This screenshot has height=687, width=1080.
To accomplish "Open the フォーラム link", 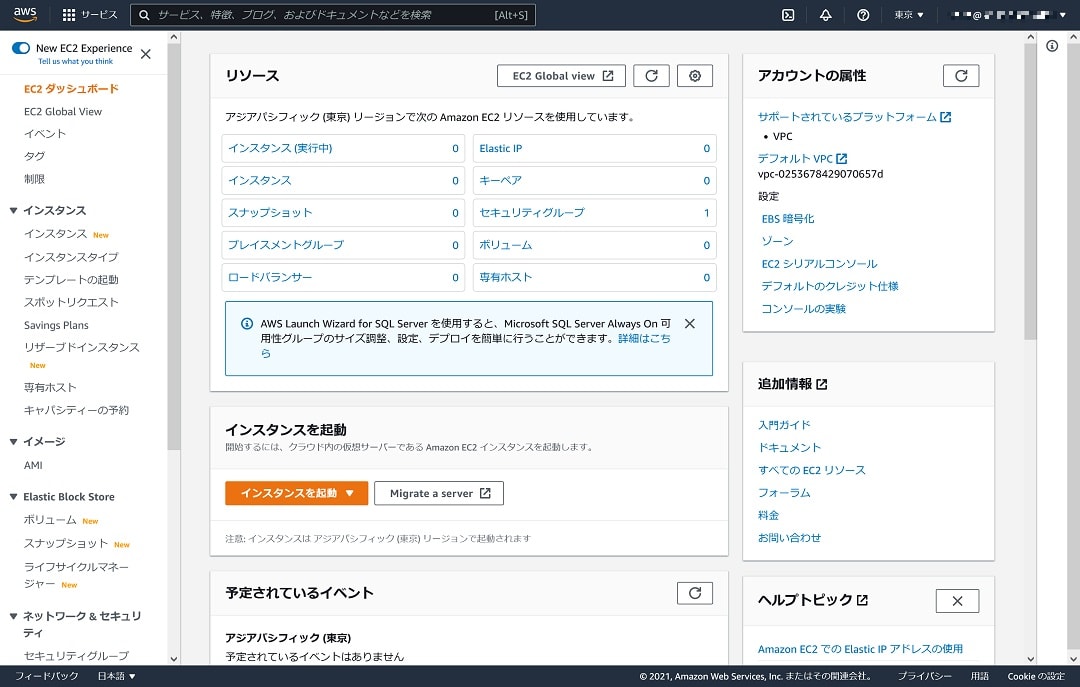I will (785, 493).
